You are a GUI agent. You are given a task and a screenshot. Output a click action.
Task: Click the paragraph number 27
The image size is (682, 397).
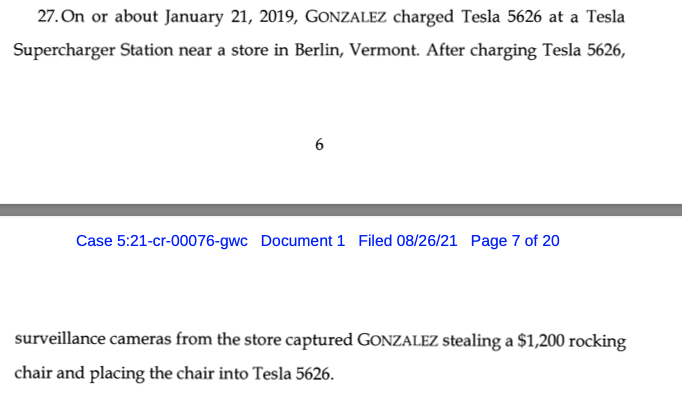click(x=48, y=17)
